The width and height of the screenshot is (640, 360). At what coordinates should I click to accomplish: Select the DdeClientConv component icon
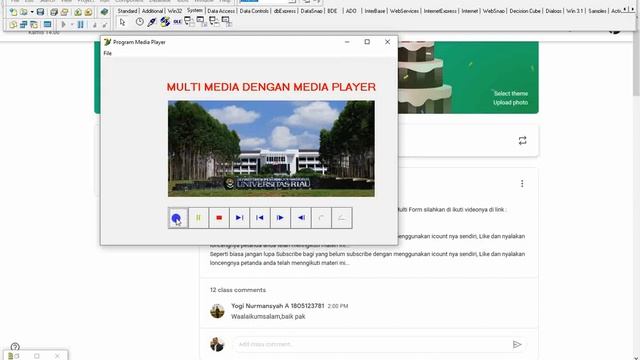click(189, 22)
